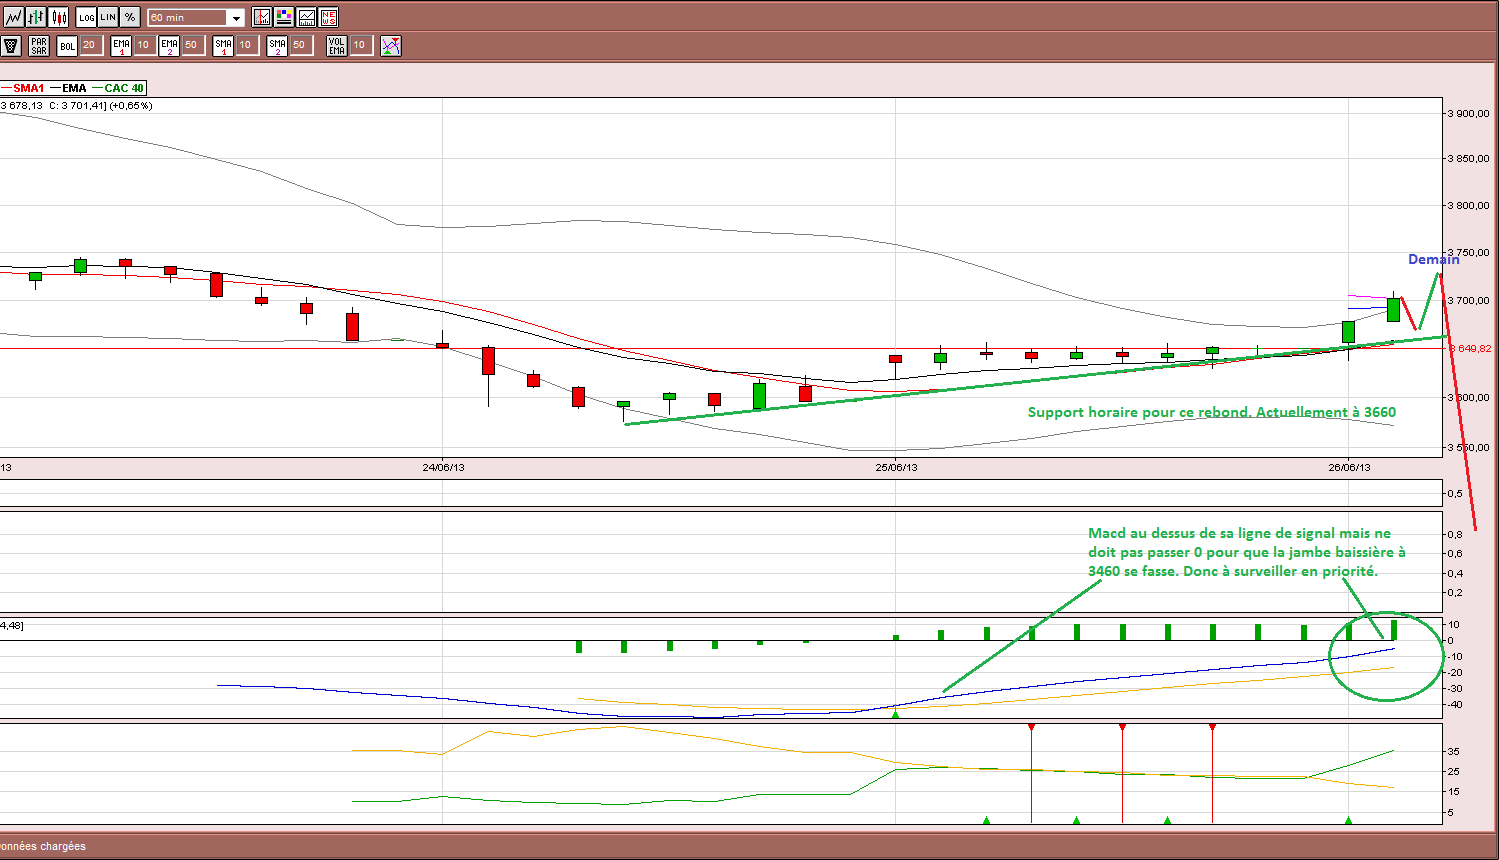Image resolution: width=1499 pixels, height=860 pixels.
Task: Click SMA1 in the chart legend
Action: pyautogui.click(x=28, y=88)
